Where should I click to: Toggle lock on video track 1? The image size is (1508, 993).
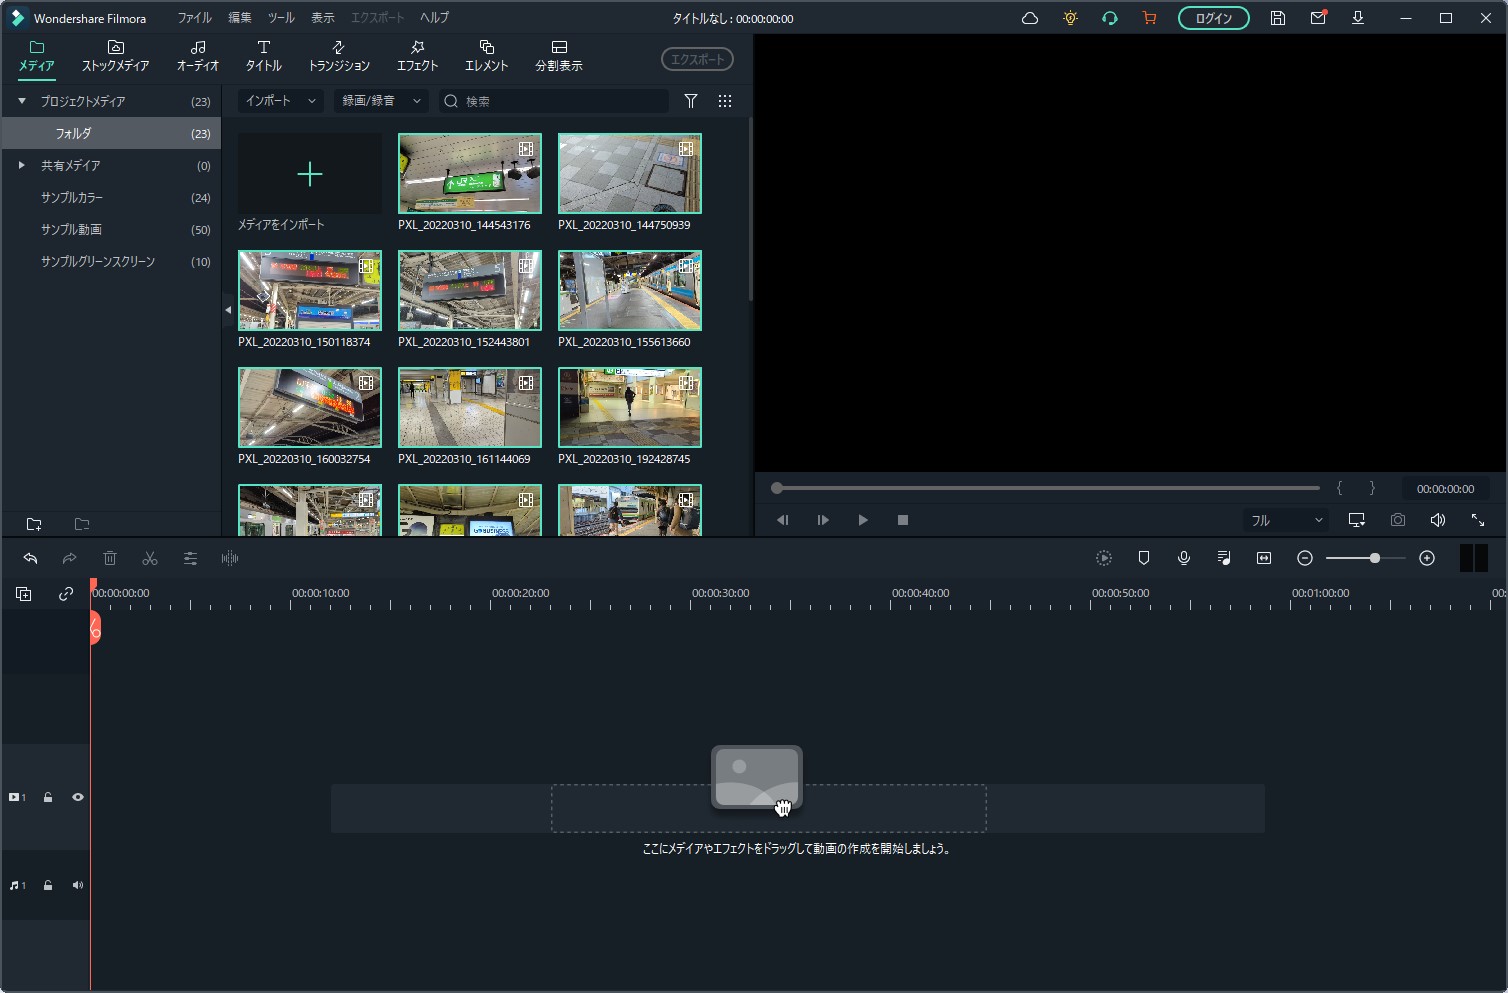tap(48, 797)
